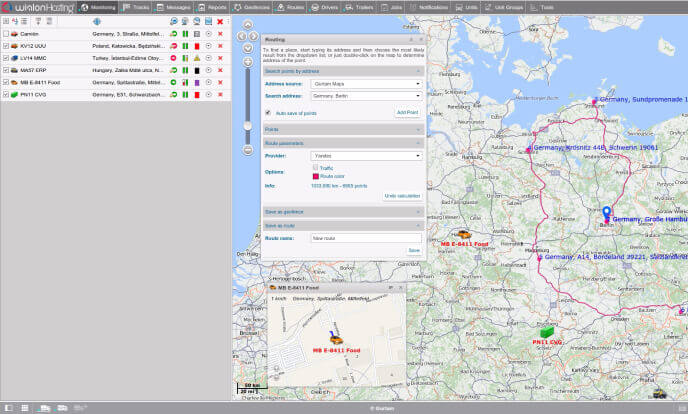The image size is (688, 414).
Task: Click the Add Point button
Action: coord(407,113)
